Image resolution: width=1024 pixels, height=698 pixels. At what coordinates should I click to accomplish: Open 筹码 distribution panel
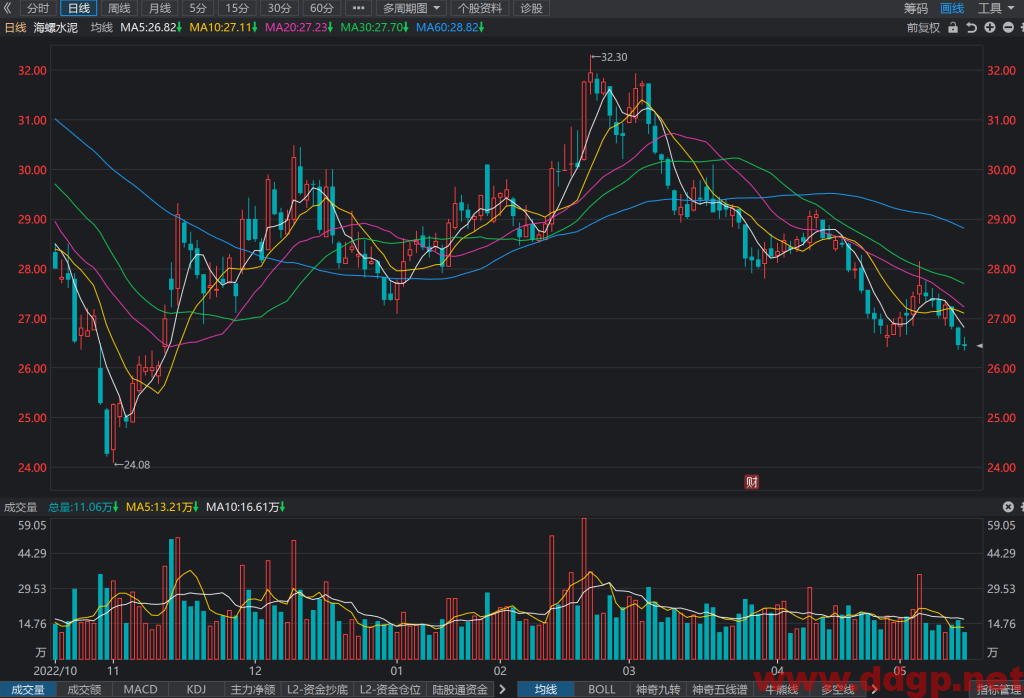916,8
